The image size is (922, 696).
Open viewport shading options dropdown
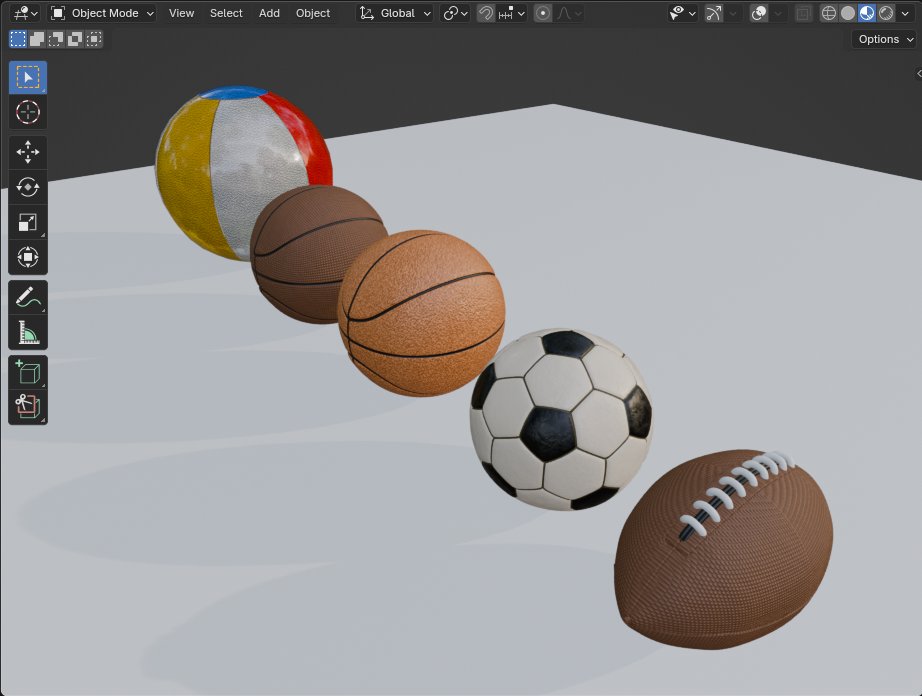click(x=905, y=13)
